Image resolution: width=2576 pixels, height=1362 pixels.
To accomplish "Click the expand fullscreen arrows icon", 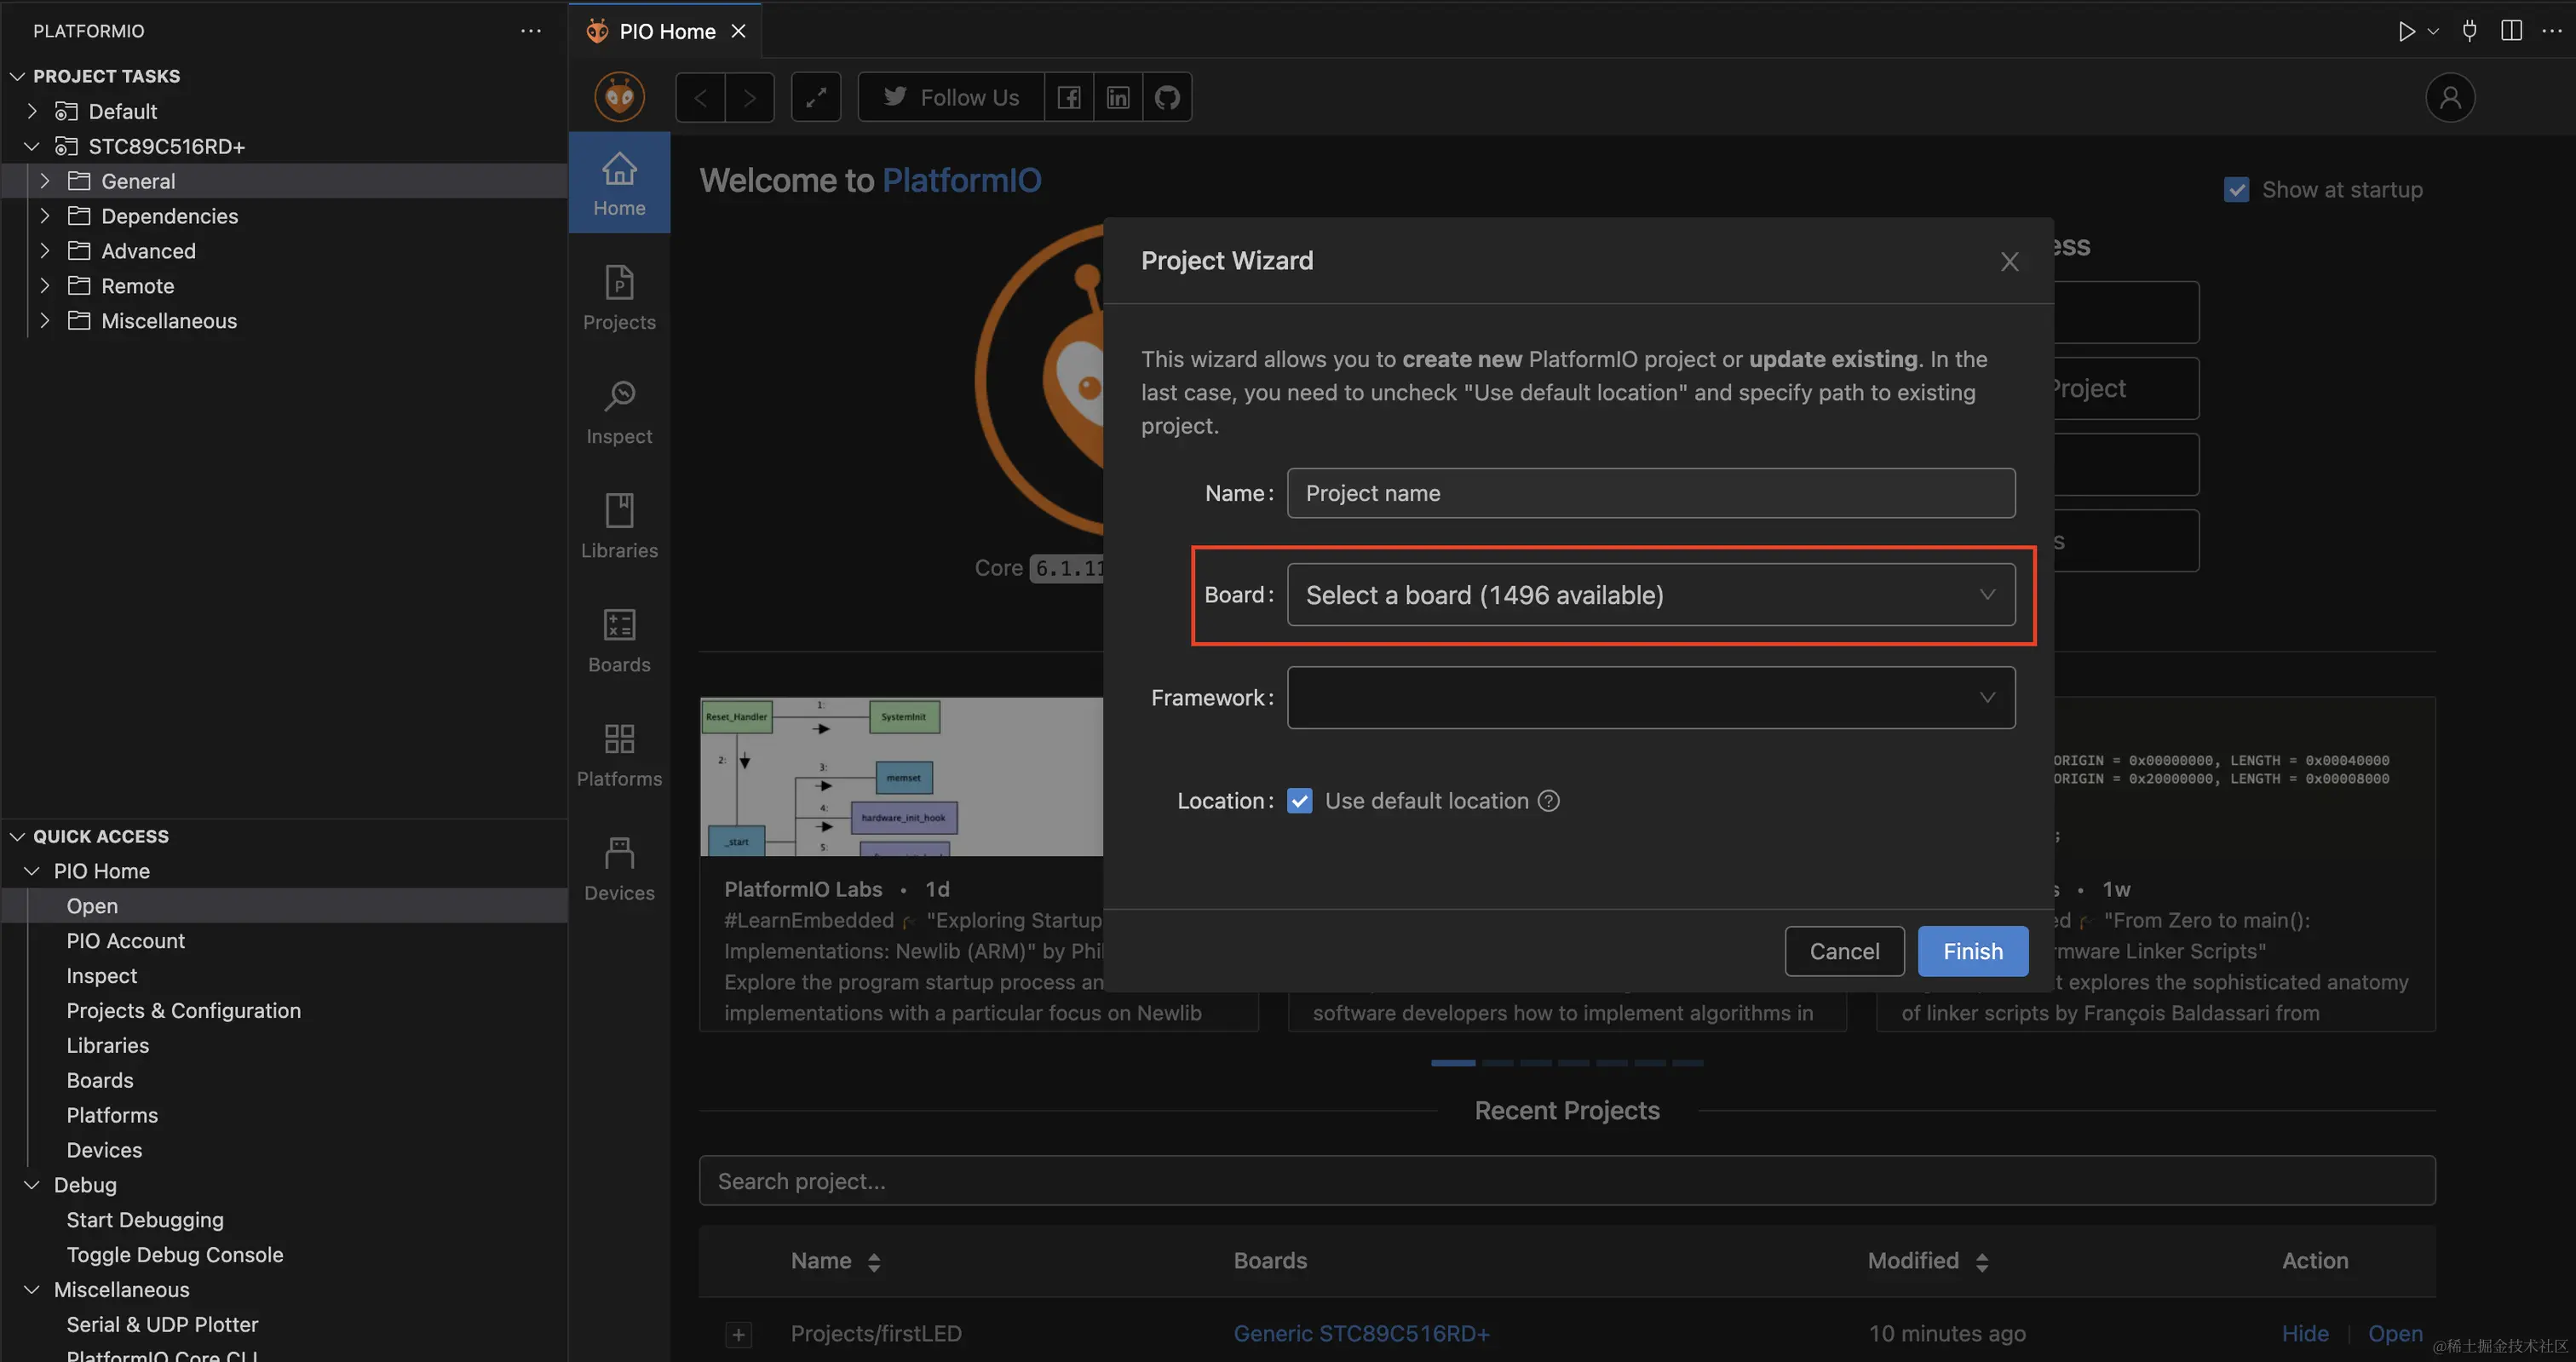I will point(816,97).
